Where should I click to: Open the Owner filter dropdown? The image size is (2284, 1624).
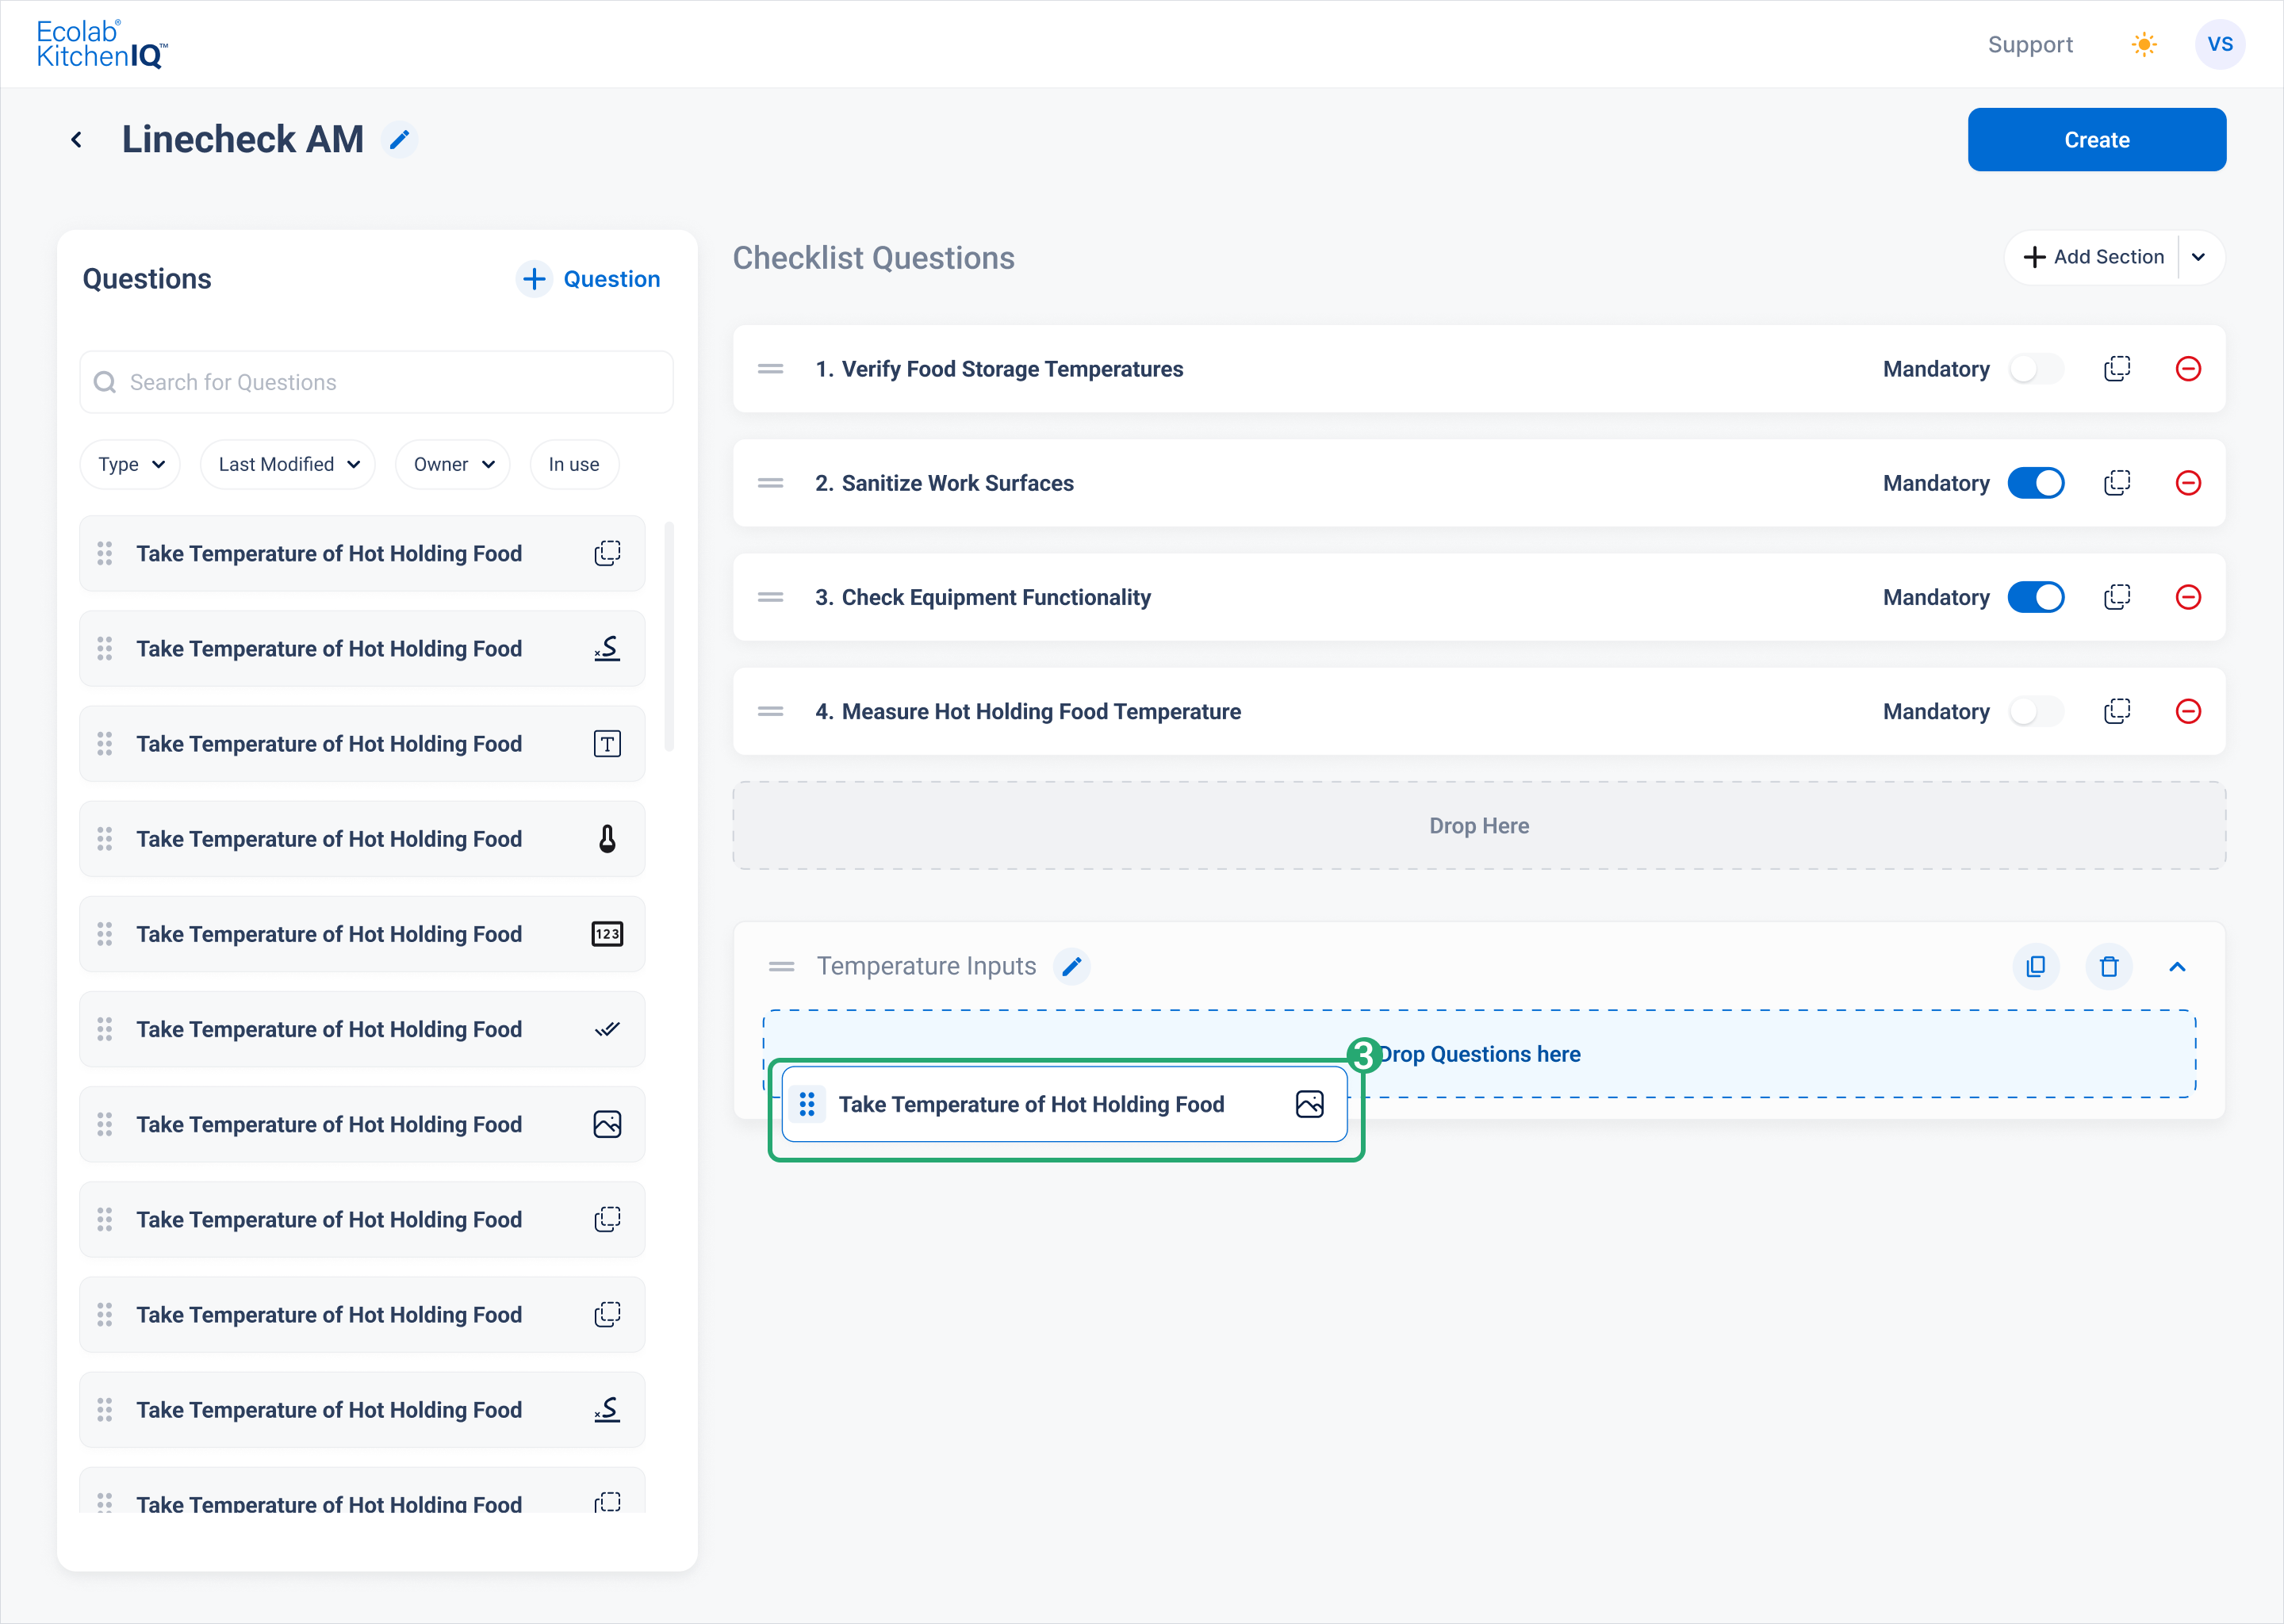pos(453,464)
